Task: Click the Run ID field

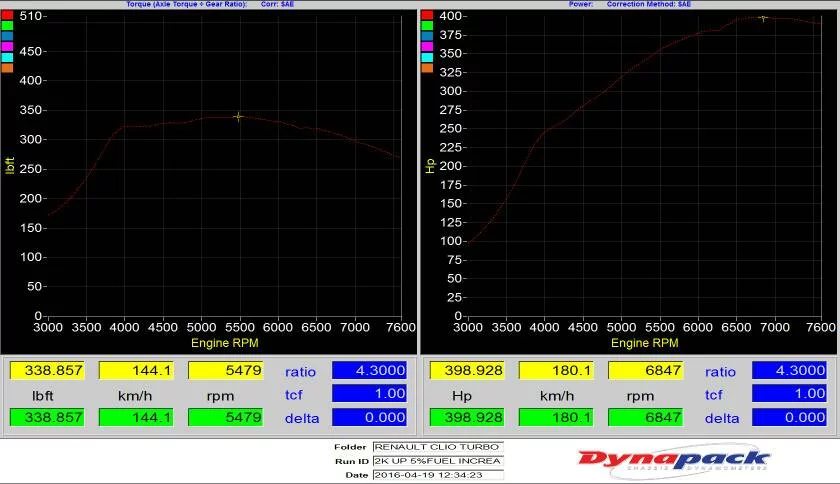Action: pos(438,461)
